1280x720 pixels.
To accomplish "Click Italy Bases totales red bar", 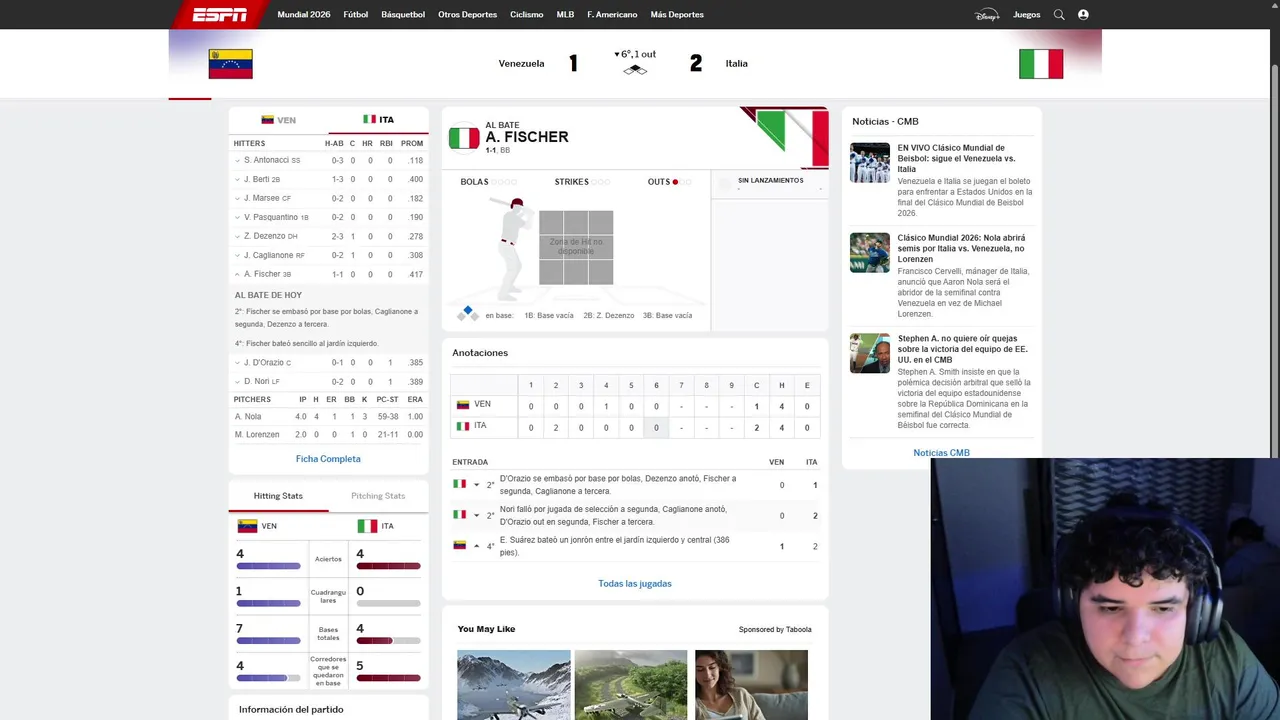I will tap(375, 641).
